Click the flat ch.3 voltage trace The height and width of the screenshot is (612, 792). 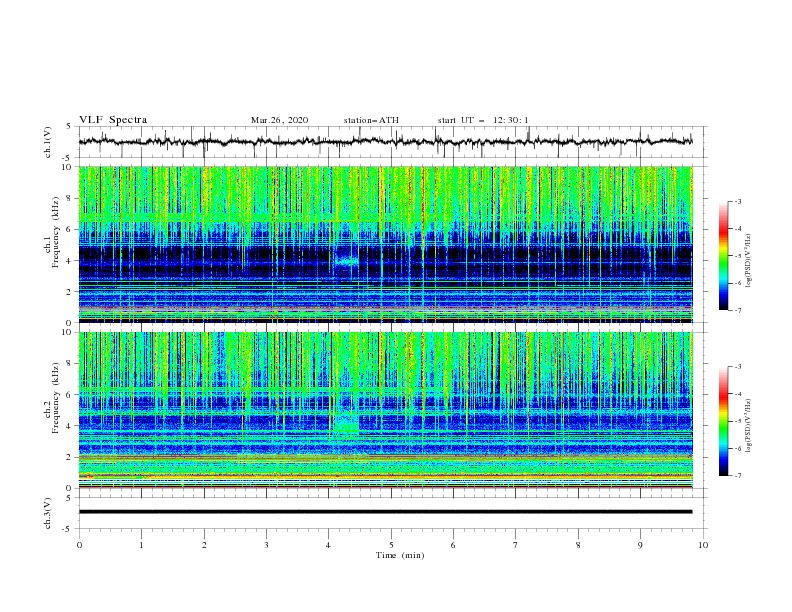pos(385,512)
